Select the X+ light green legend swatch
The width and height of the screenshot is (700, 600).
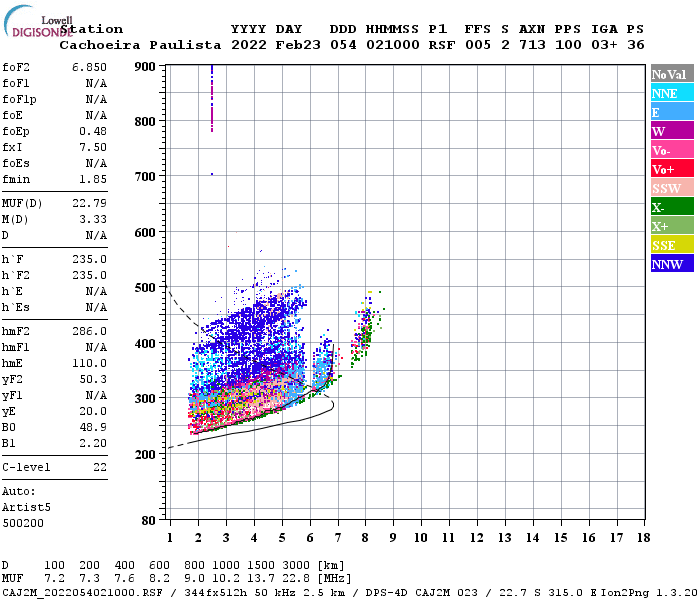coord(672,225)
